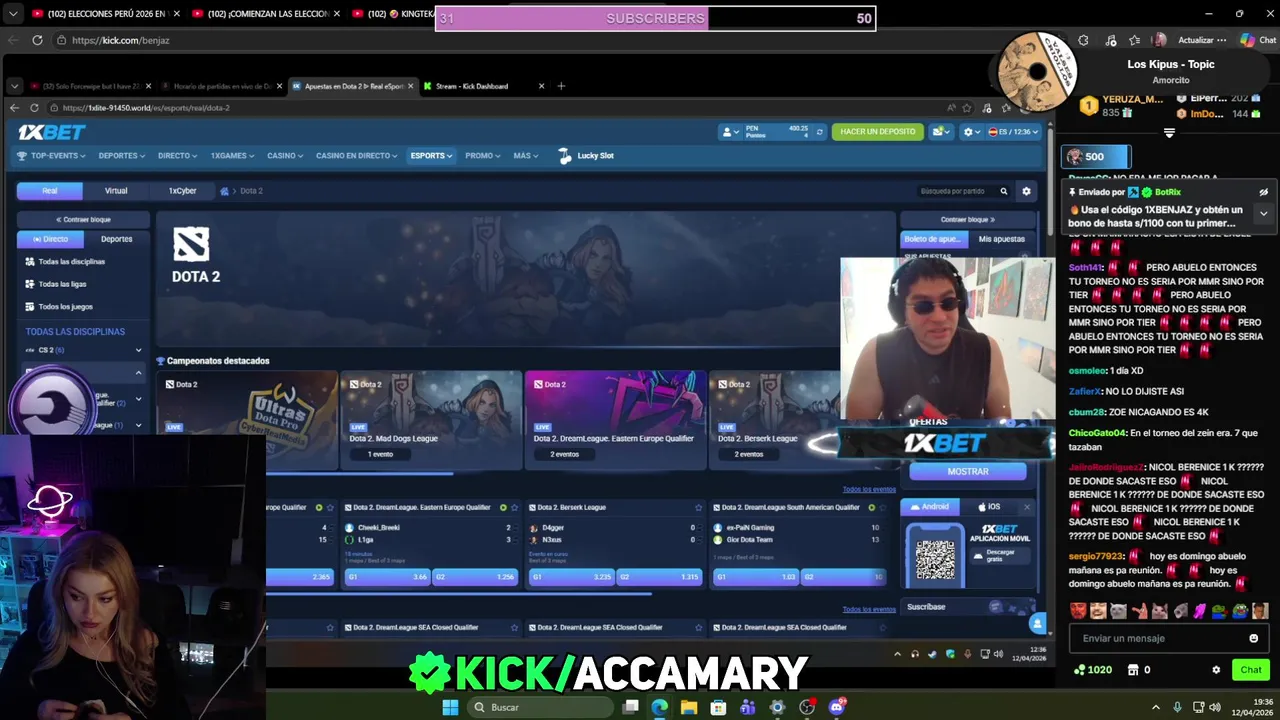
Task: Expand the pinned BotRix message chevron
Action: coord(1263,213)
